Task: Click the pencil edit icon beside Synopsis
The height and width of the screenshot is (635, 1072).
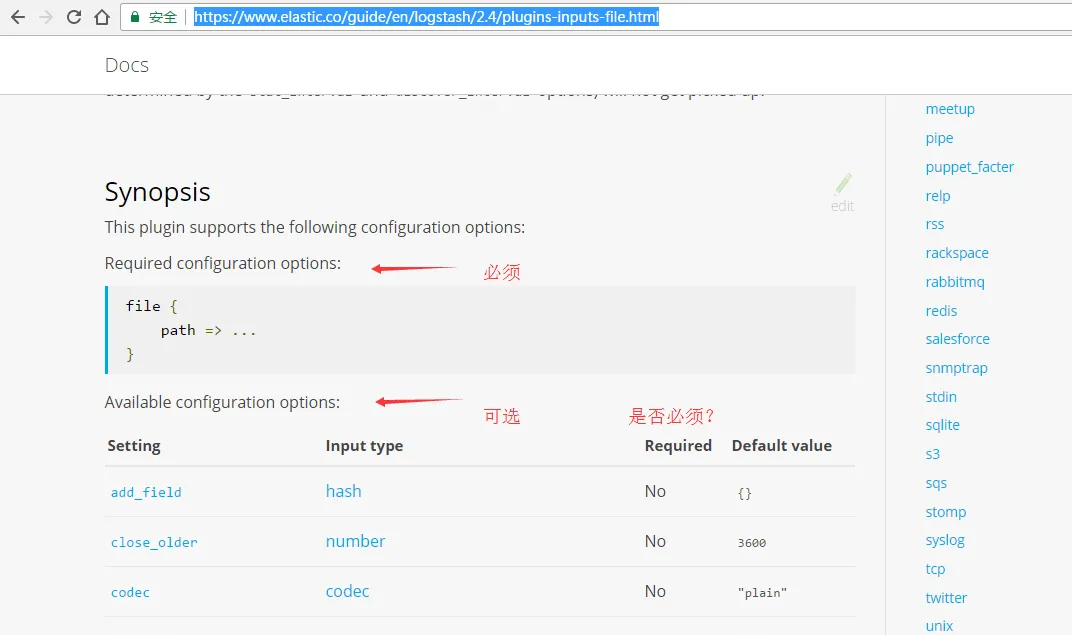Action: click(843, 184)
